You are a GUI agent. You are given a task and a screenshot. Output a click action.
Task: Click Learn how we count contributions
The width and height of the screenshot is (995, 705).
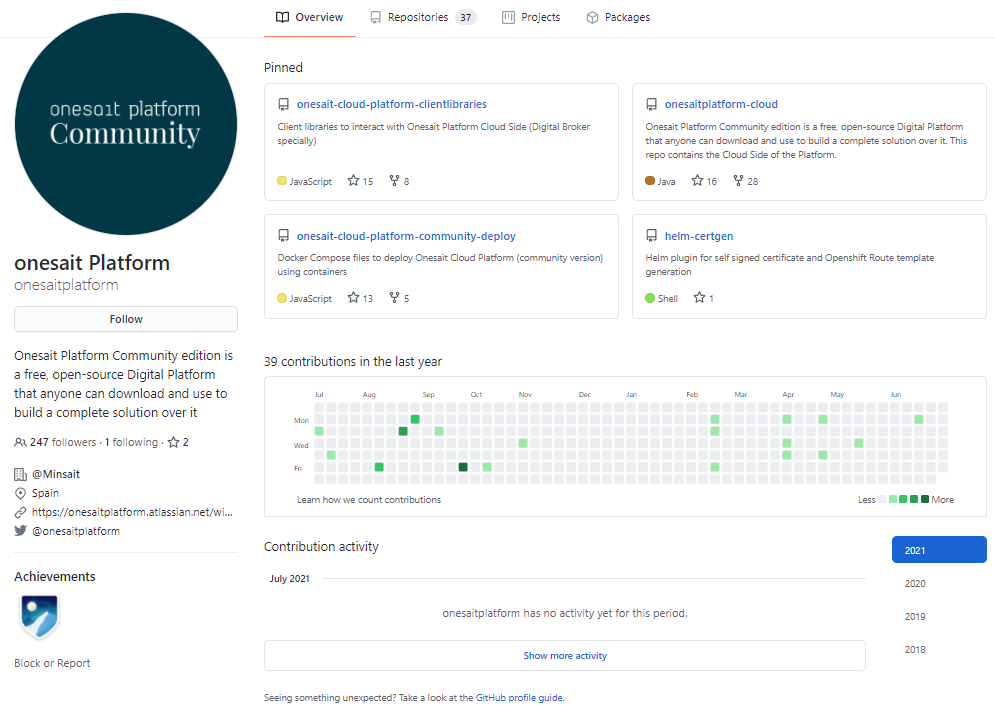369,499
